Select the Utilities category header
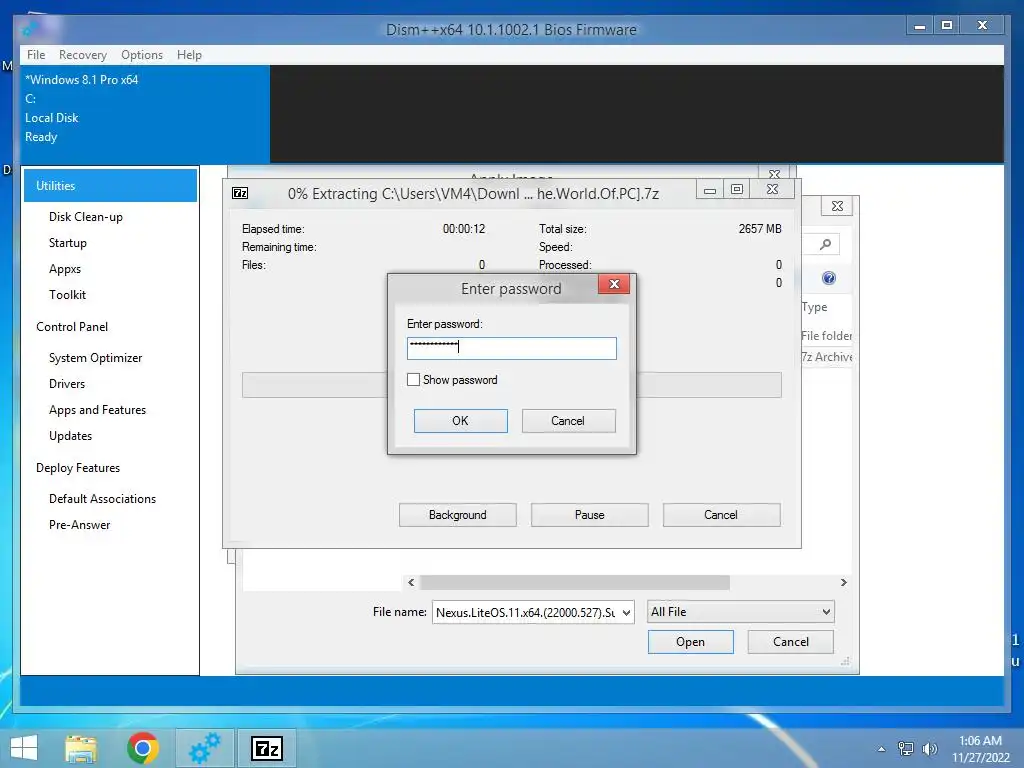This screenshot has height=768, width=1024. (110, 185)
